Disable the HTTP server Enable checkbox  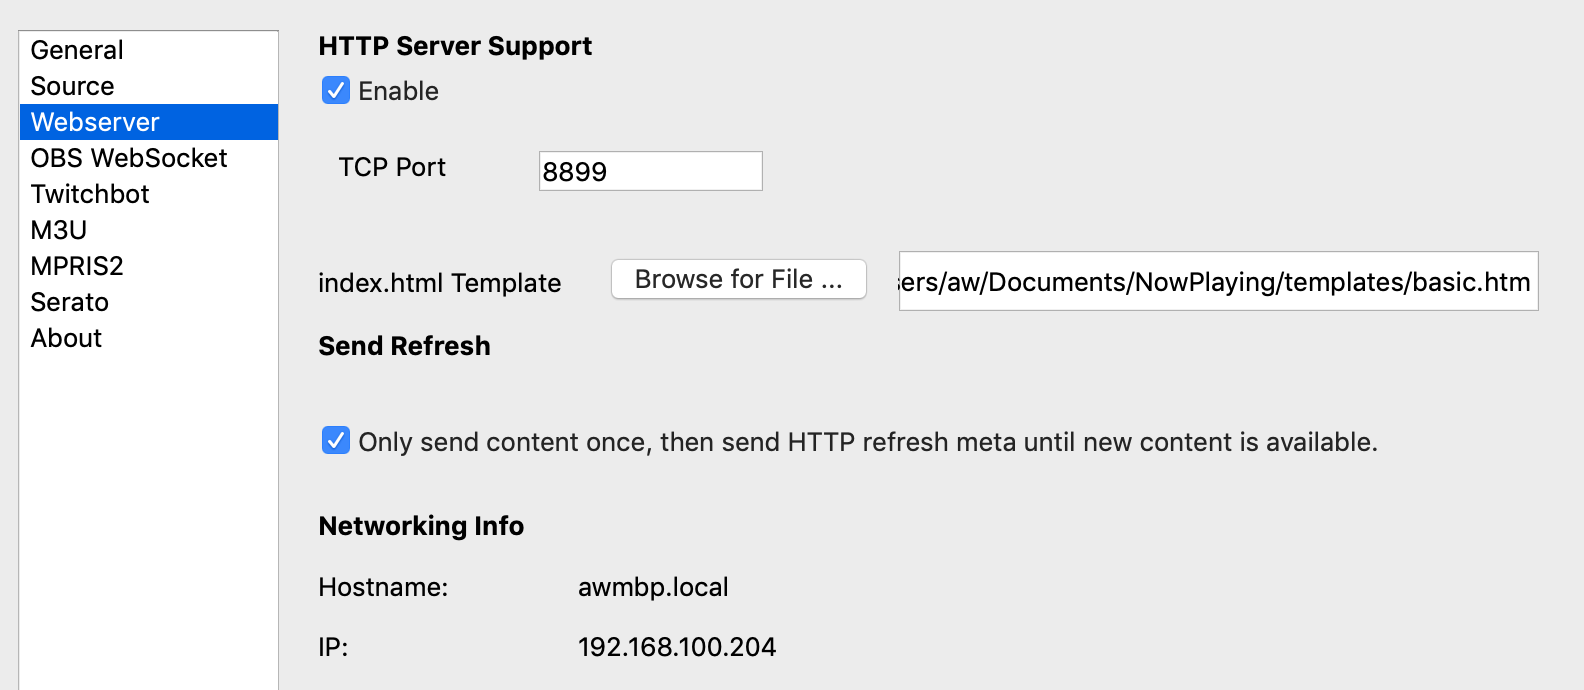coord(336,91)
